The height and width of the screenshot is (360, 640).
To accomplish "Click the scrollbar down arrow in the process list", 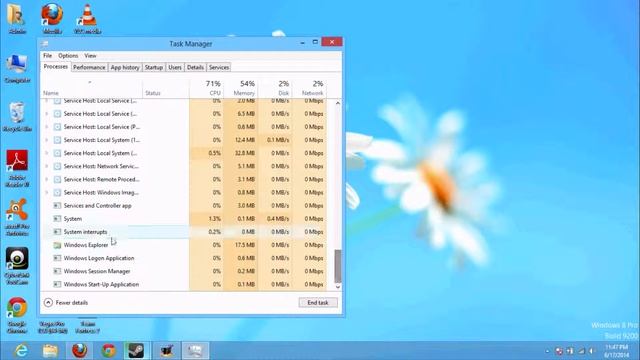I will click(338, 287).
